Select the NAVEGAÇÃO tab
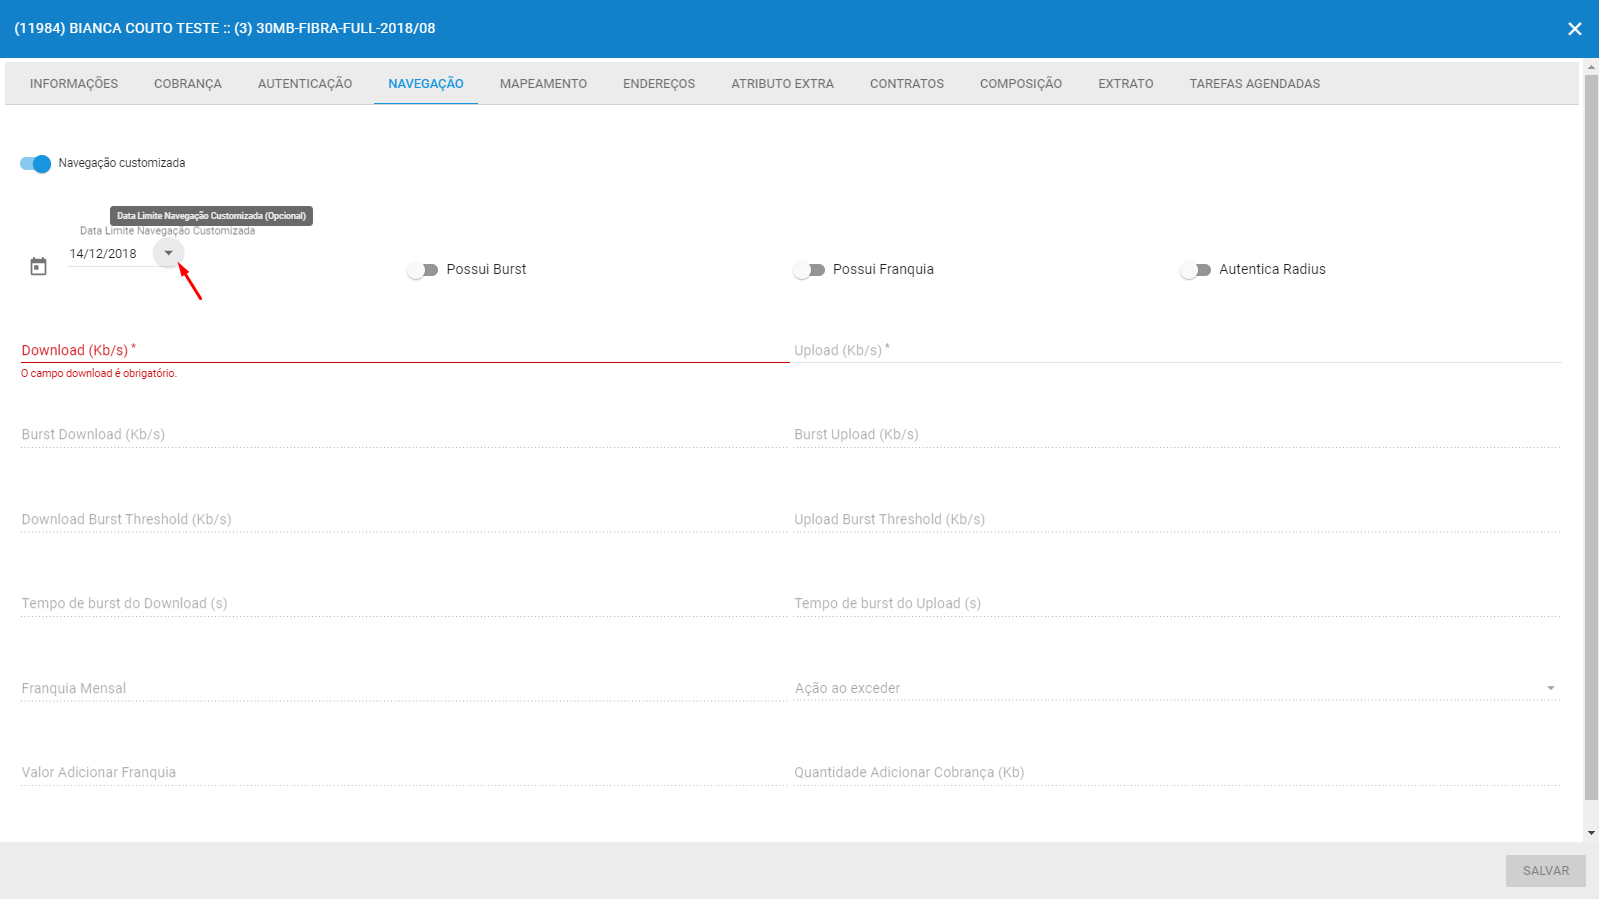Viewport: 1599px width, 899px height. 426,84
